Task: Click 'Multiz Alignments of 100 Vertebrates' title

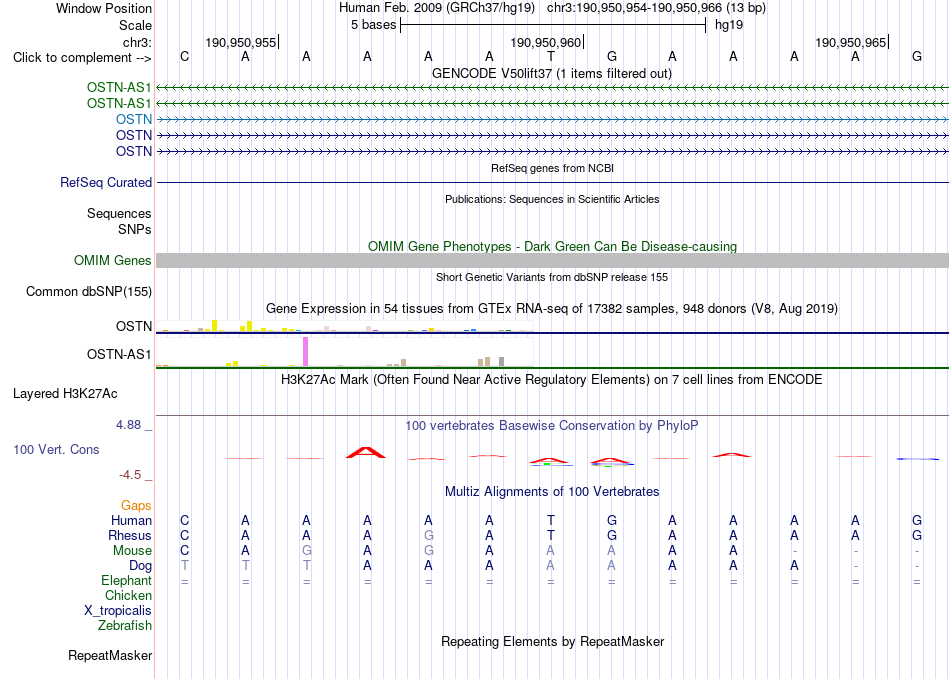Action: [552, 491]
